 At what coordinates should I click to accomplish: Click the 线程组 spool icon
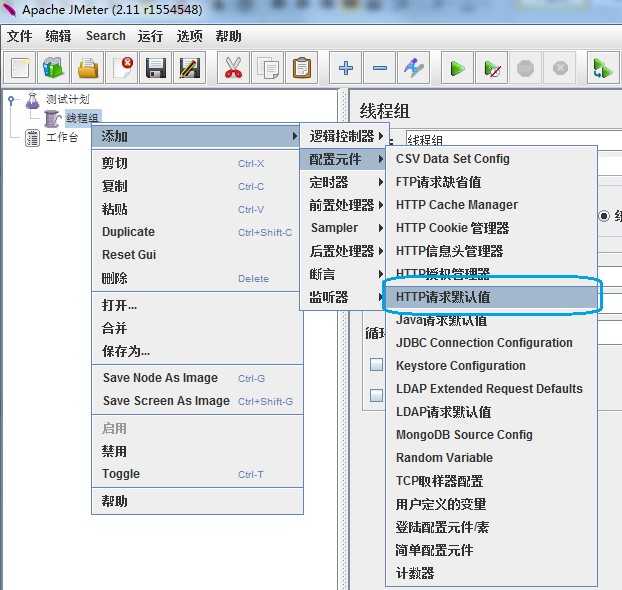pos(52,118)
